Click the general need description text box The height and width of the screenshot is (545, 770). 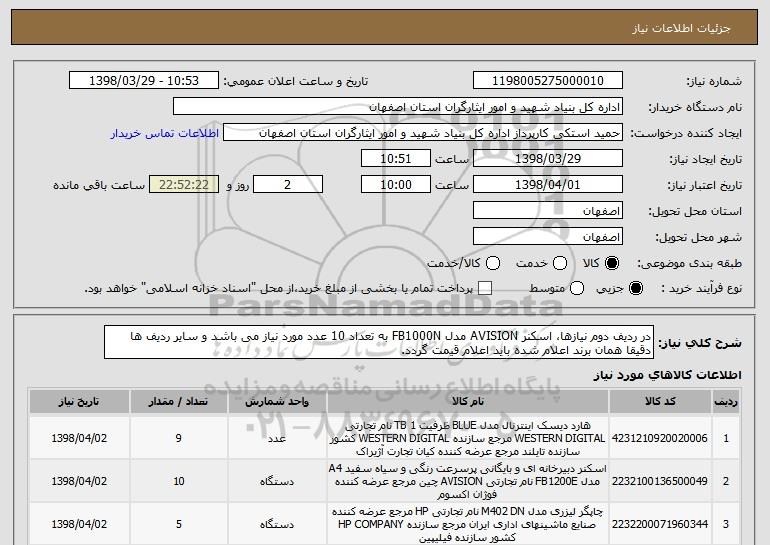(379, 342)
